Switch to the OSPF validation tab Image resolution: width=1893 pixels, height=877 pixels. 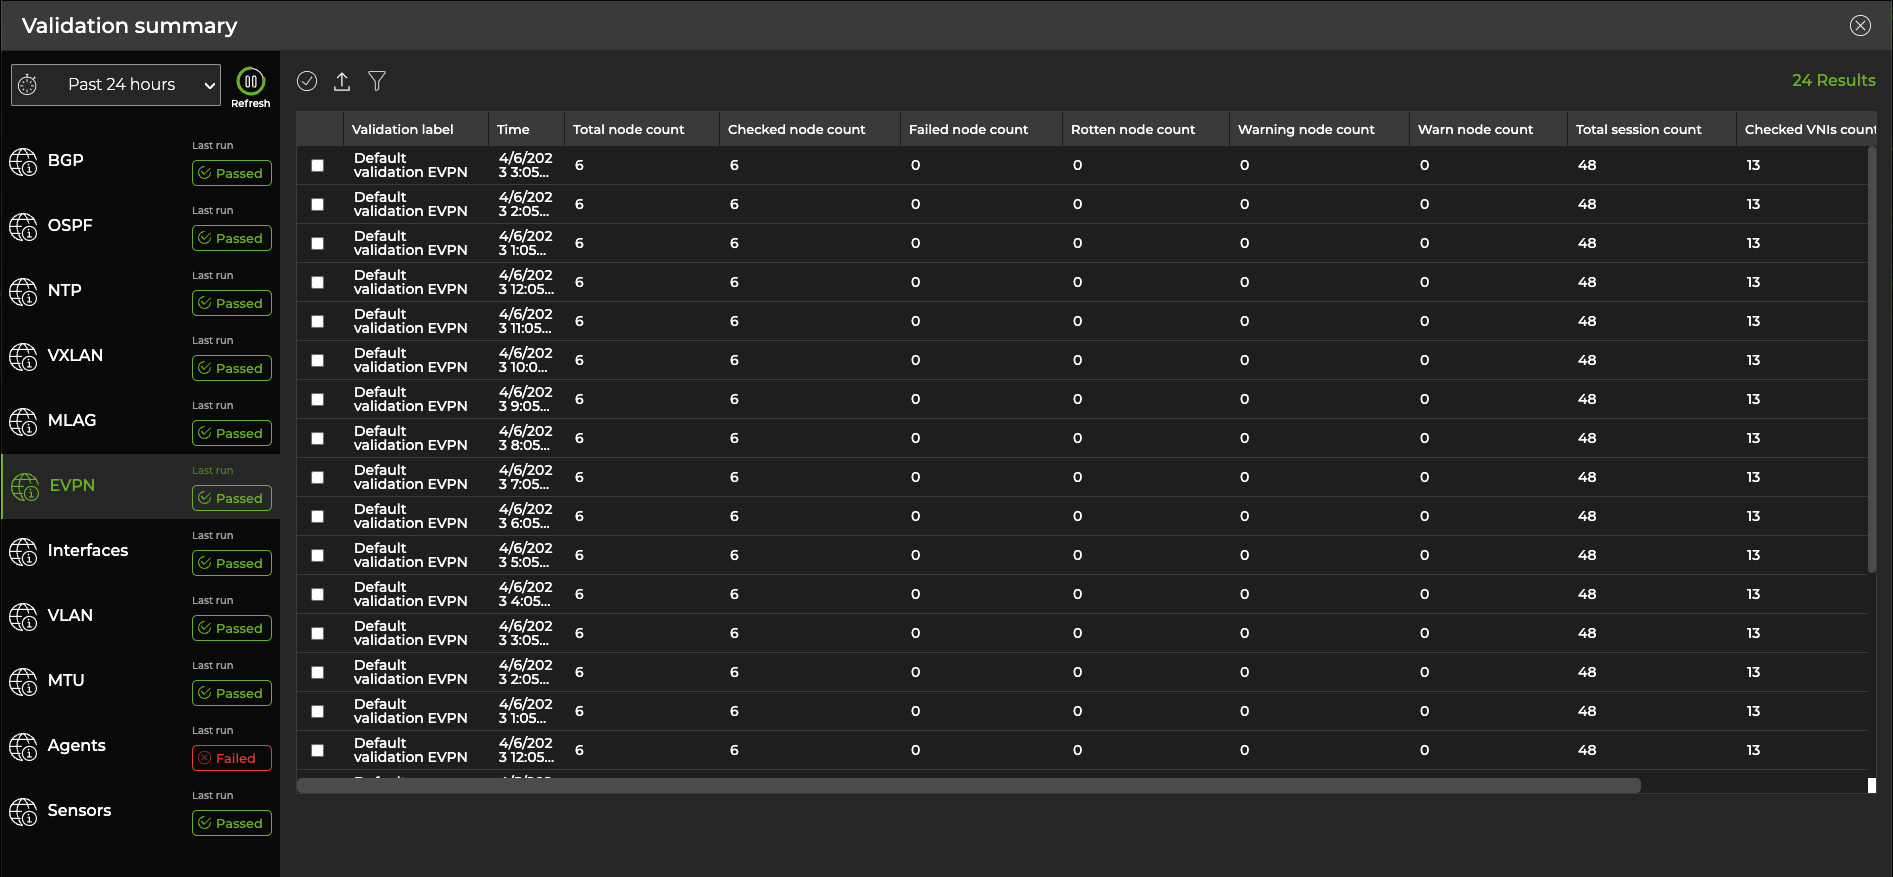click(70, 226)
